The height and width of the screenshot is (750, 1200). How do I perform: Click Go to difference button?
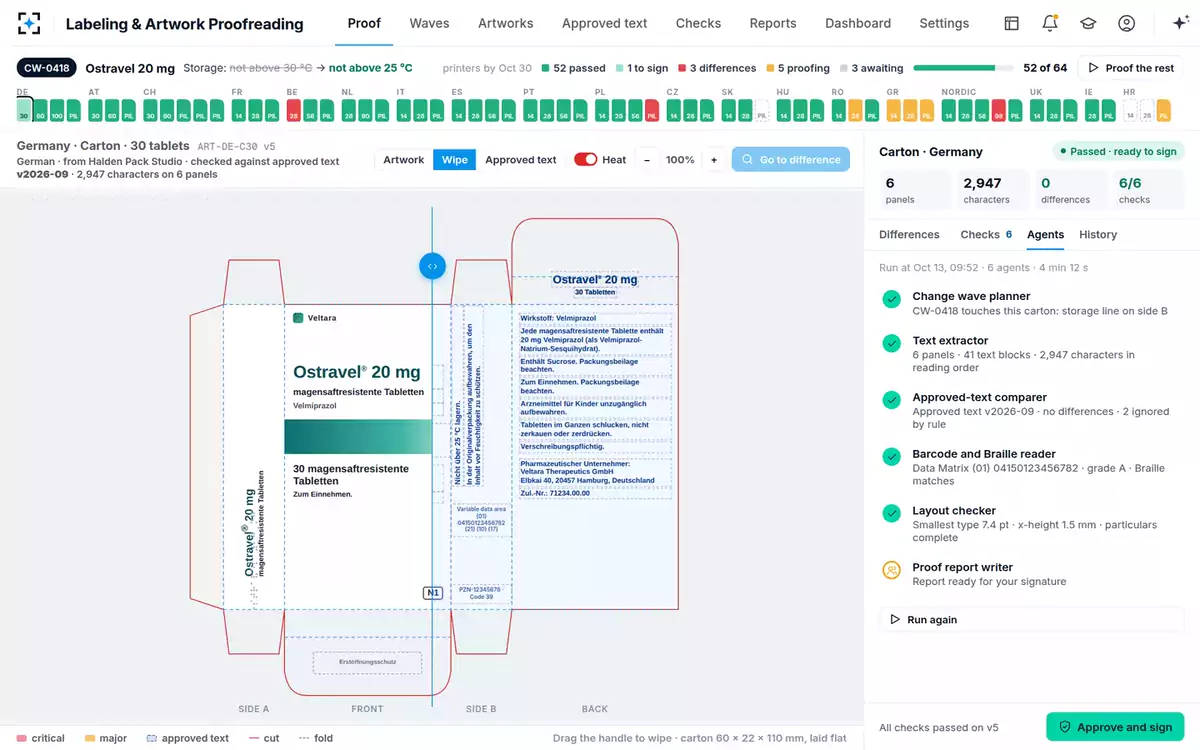(791, 160)
